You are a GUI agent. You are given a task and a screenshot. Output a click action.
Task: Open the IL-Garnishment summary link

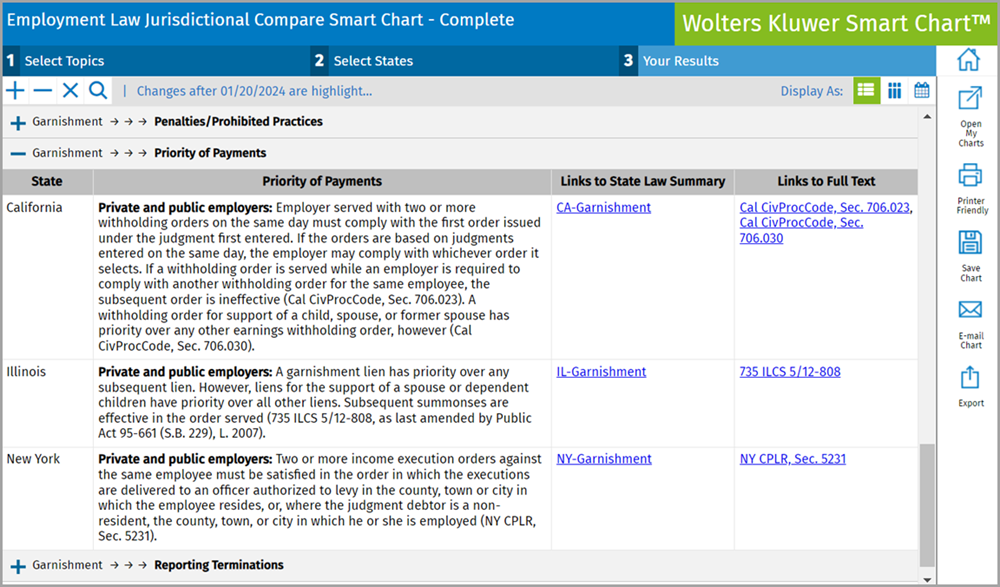(x=601, y=371)
